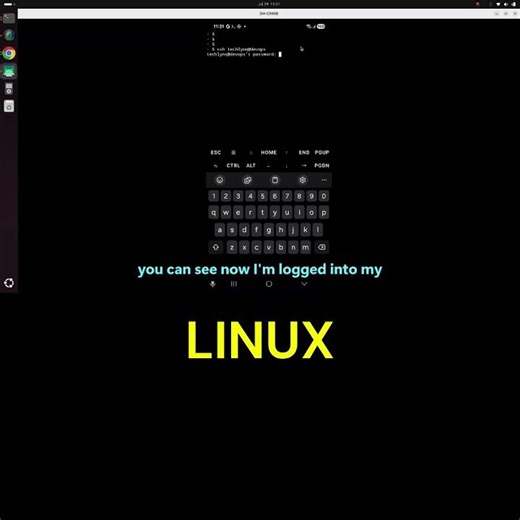
Task: Tap the dash extra key next to ALT
Action: coord(269,165)
